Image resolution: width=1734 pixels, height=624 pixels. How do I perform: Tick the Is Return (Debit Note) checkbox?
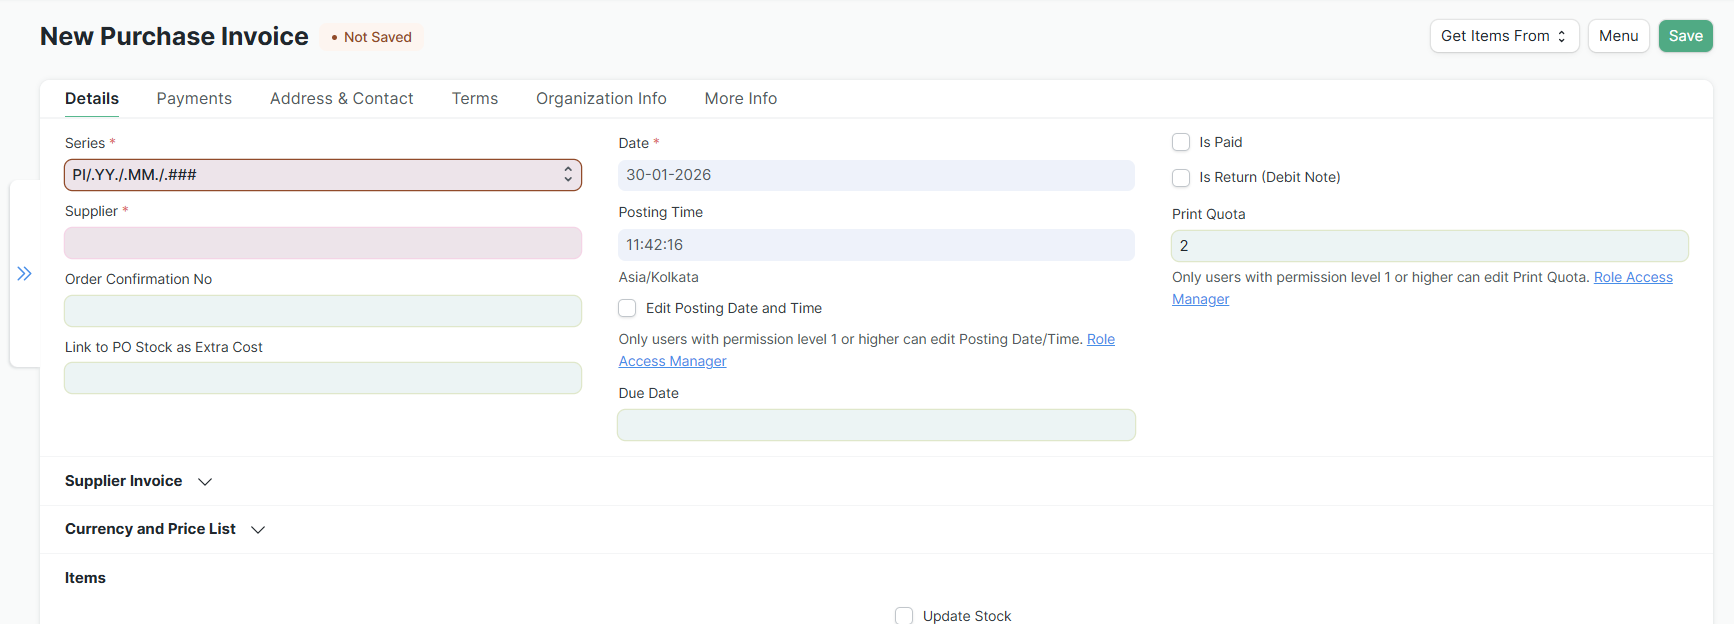pyautogui.click(x=1181, y=177)
